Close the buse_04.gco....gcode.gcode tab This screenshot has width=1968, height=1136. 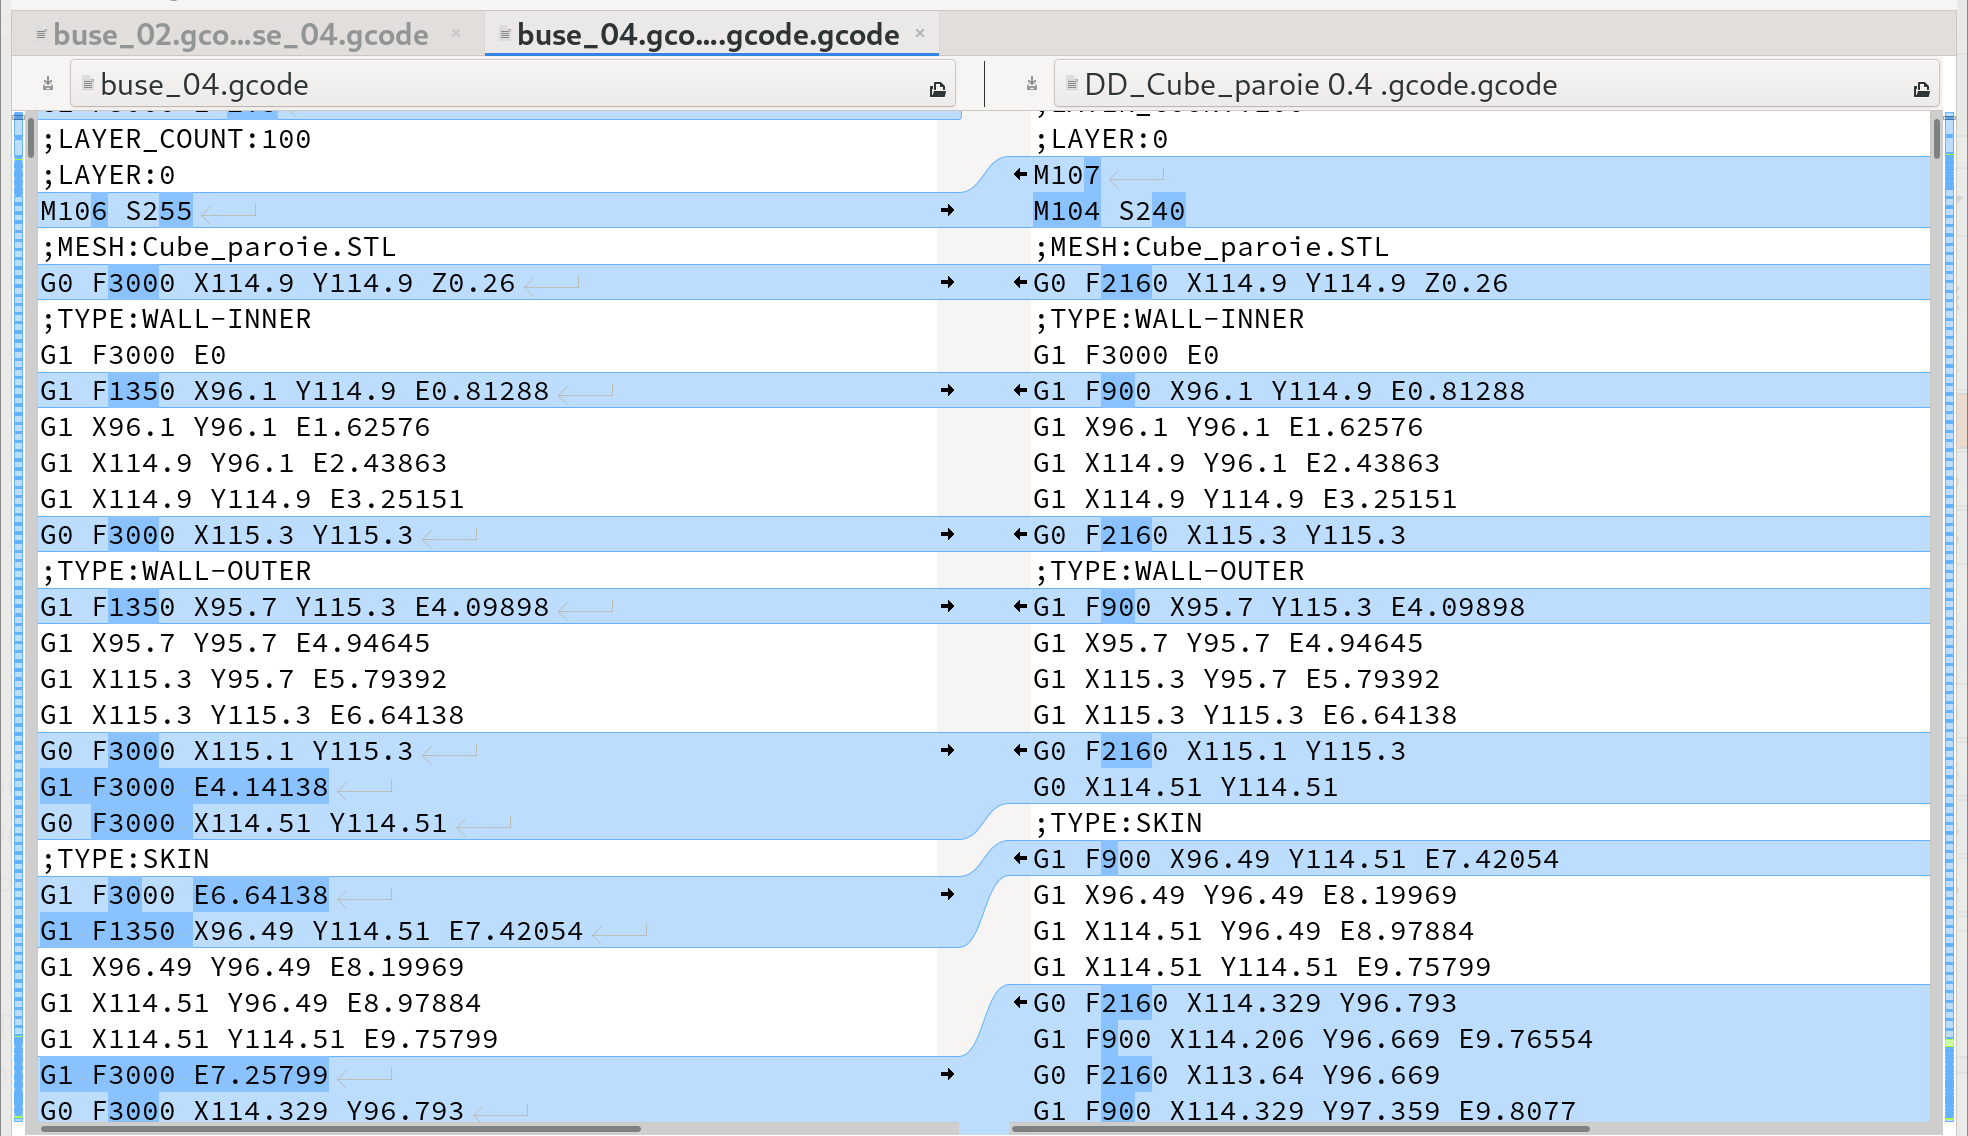(920, 33)
